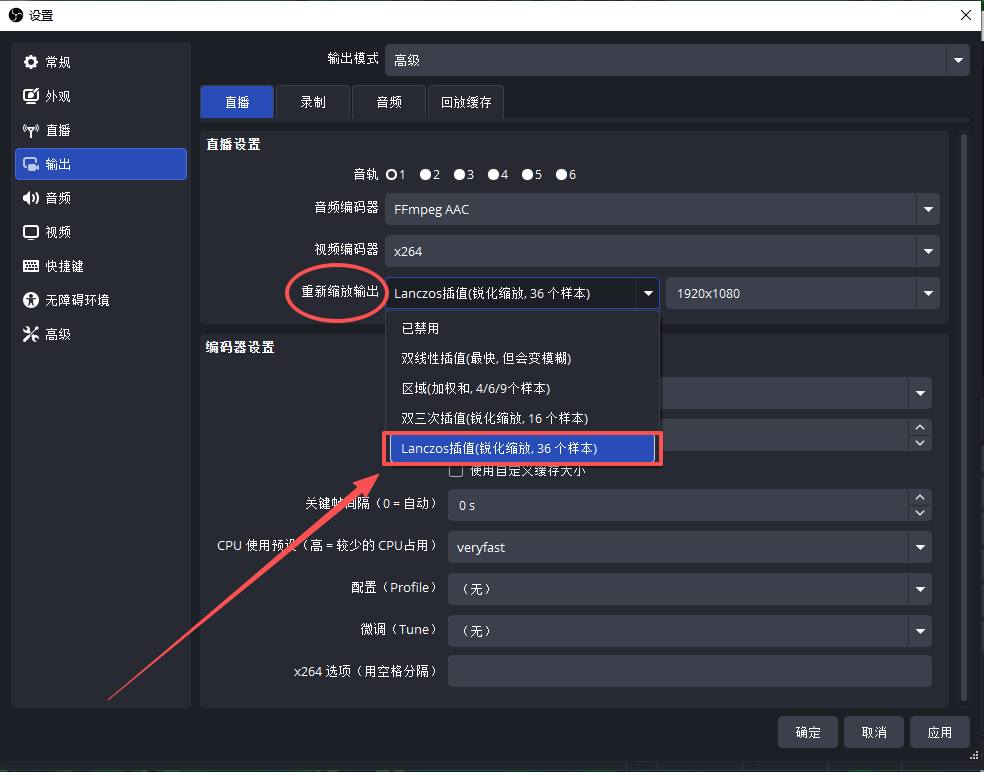Click the 音频 speaker icon in sidebar

pos(30,198)
